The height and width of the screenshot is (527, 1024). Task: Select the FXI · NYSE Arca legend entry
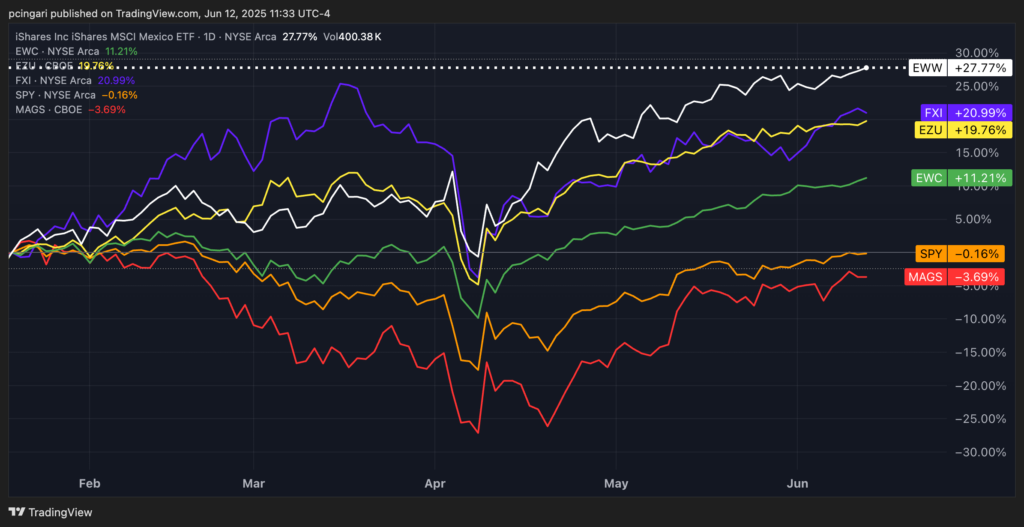pyautogui.click(x=75, y=80)
